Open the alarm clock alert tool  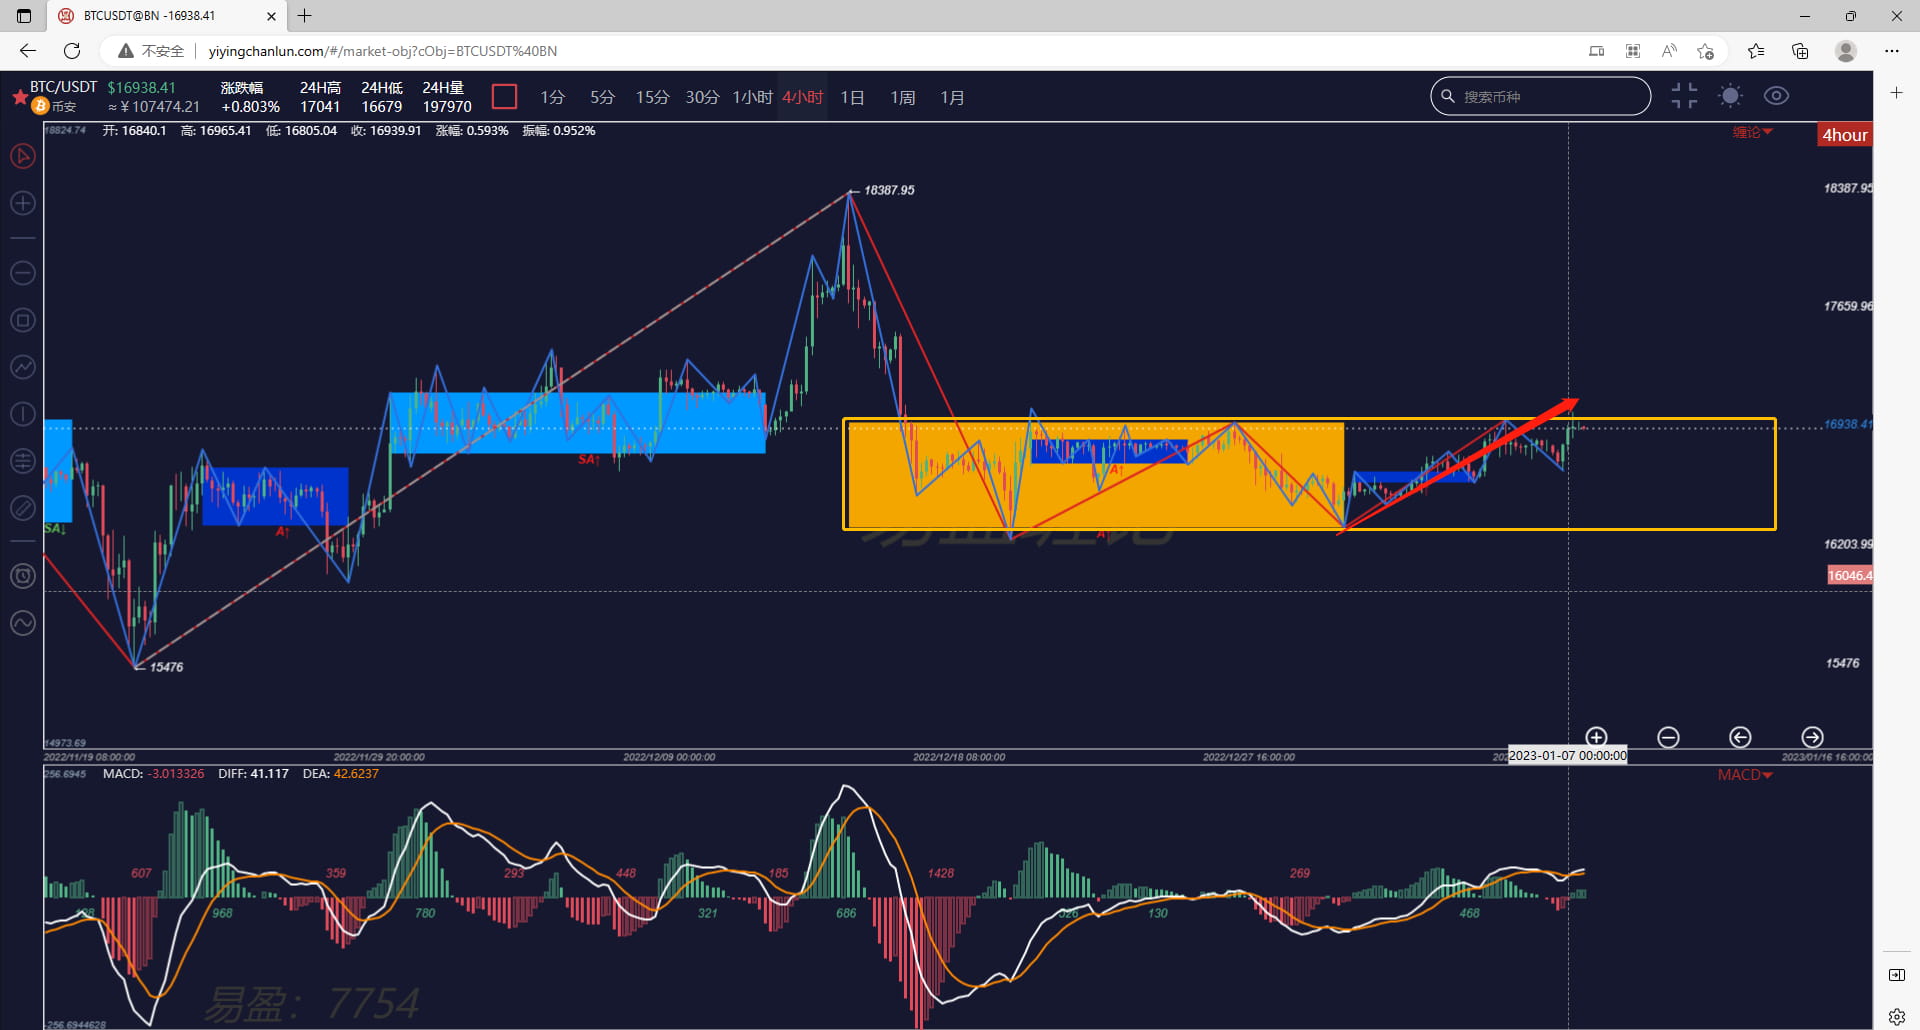coord(22,576)
